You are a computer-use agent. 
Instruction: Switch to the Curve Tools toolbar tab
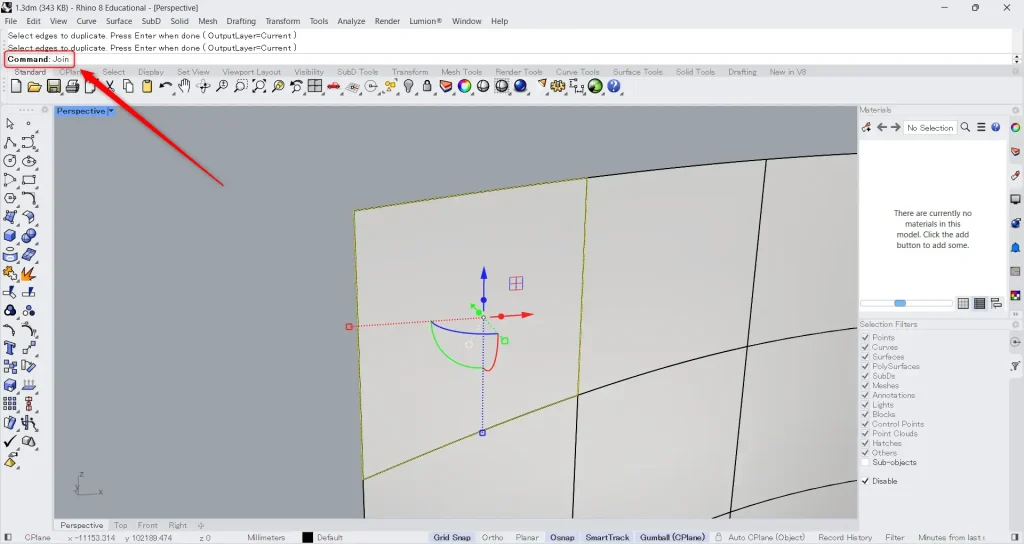tap(577, 72)
